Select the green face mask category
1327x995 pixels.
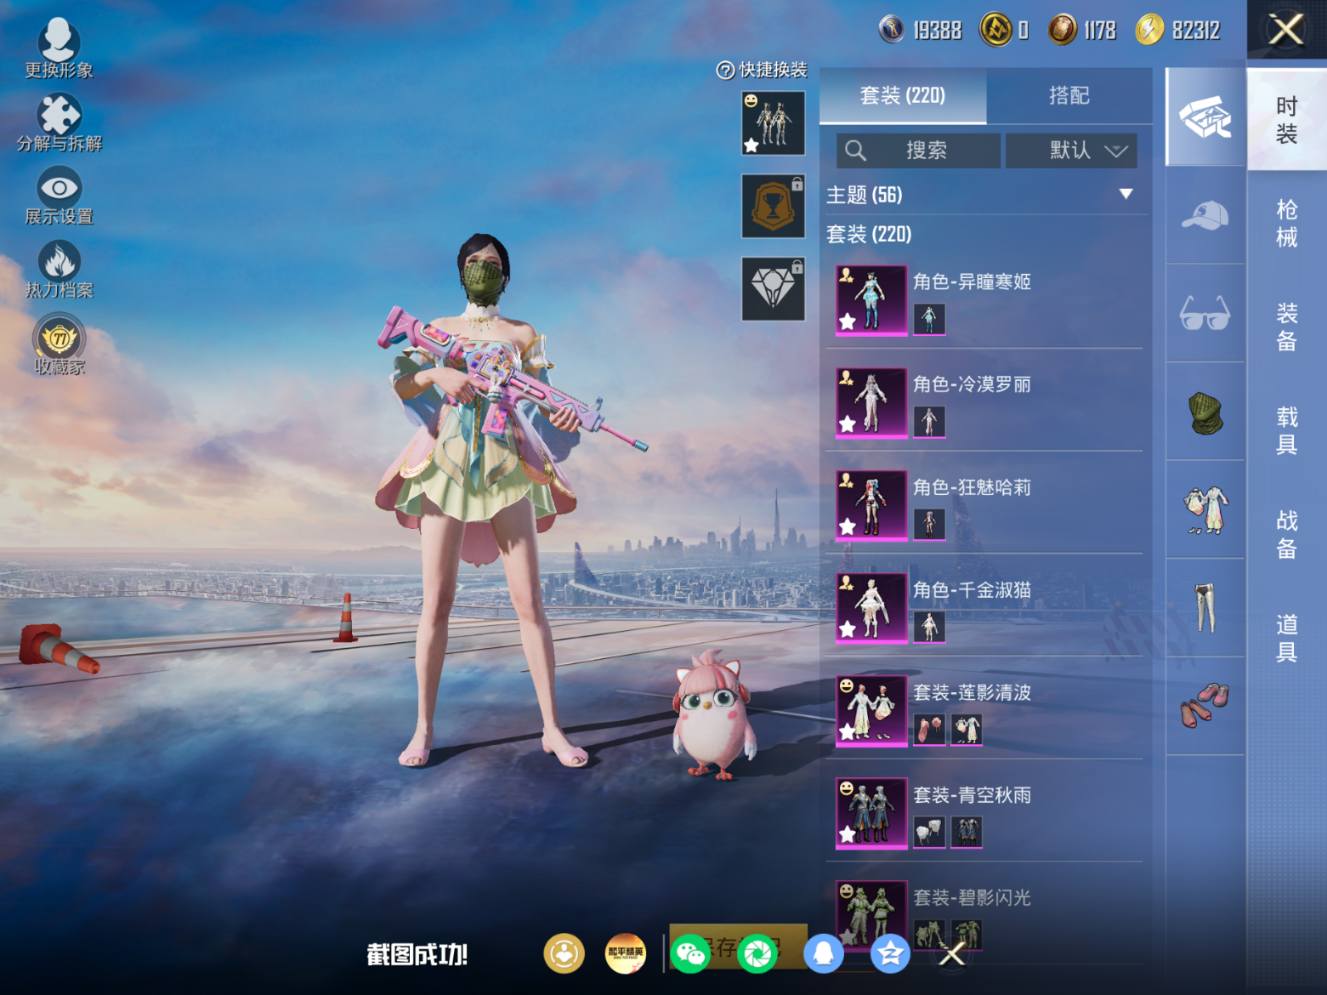[1205, 411]
